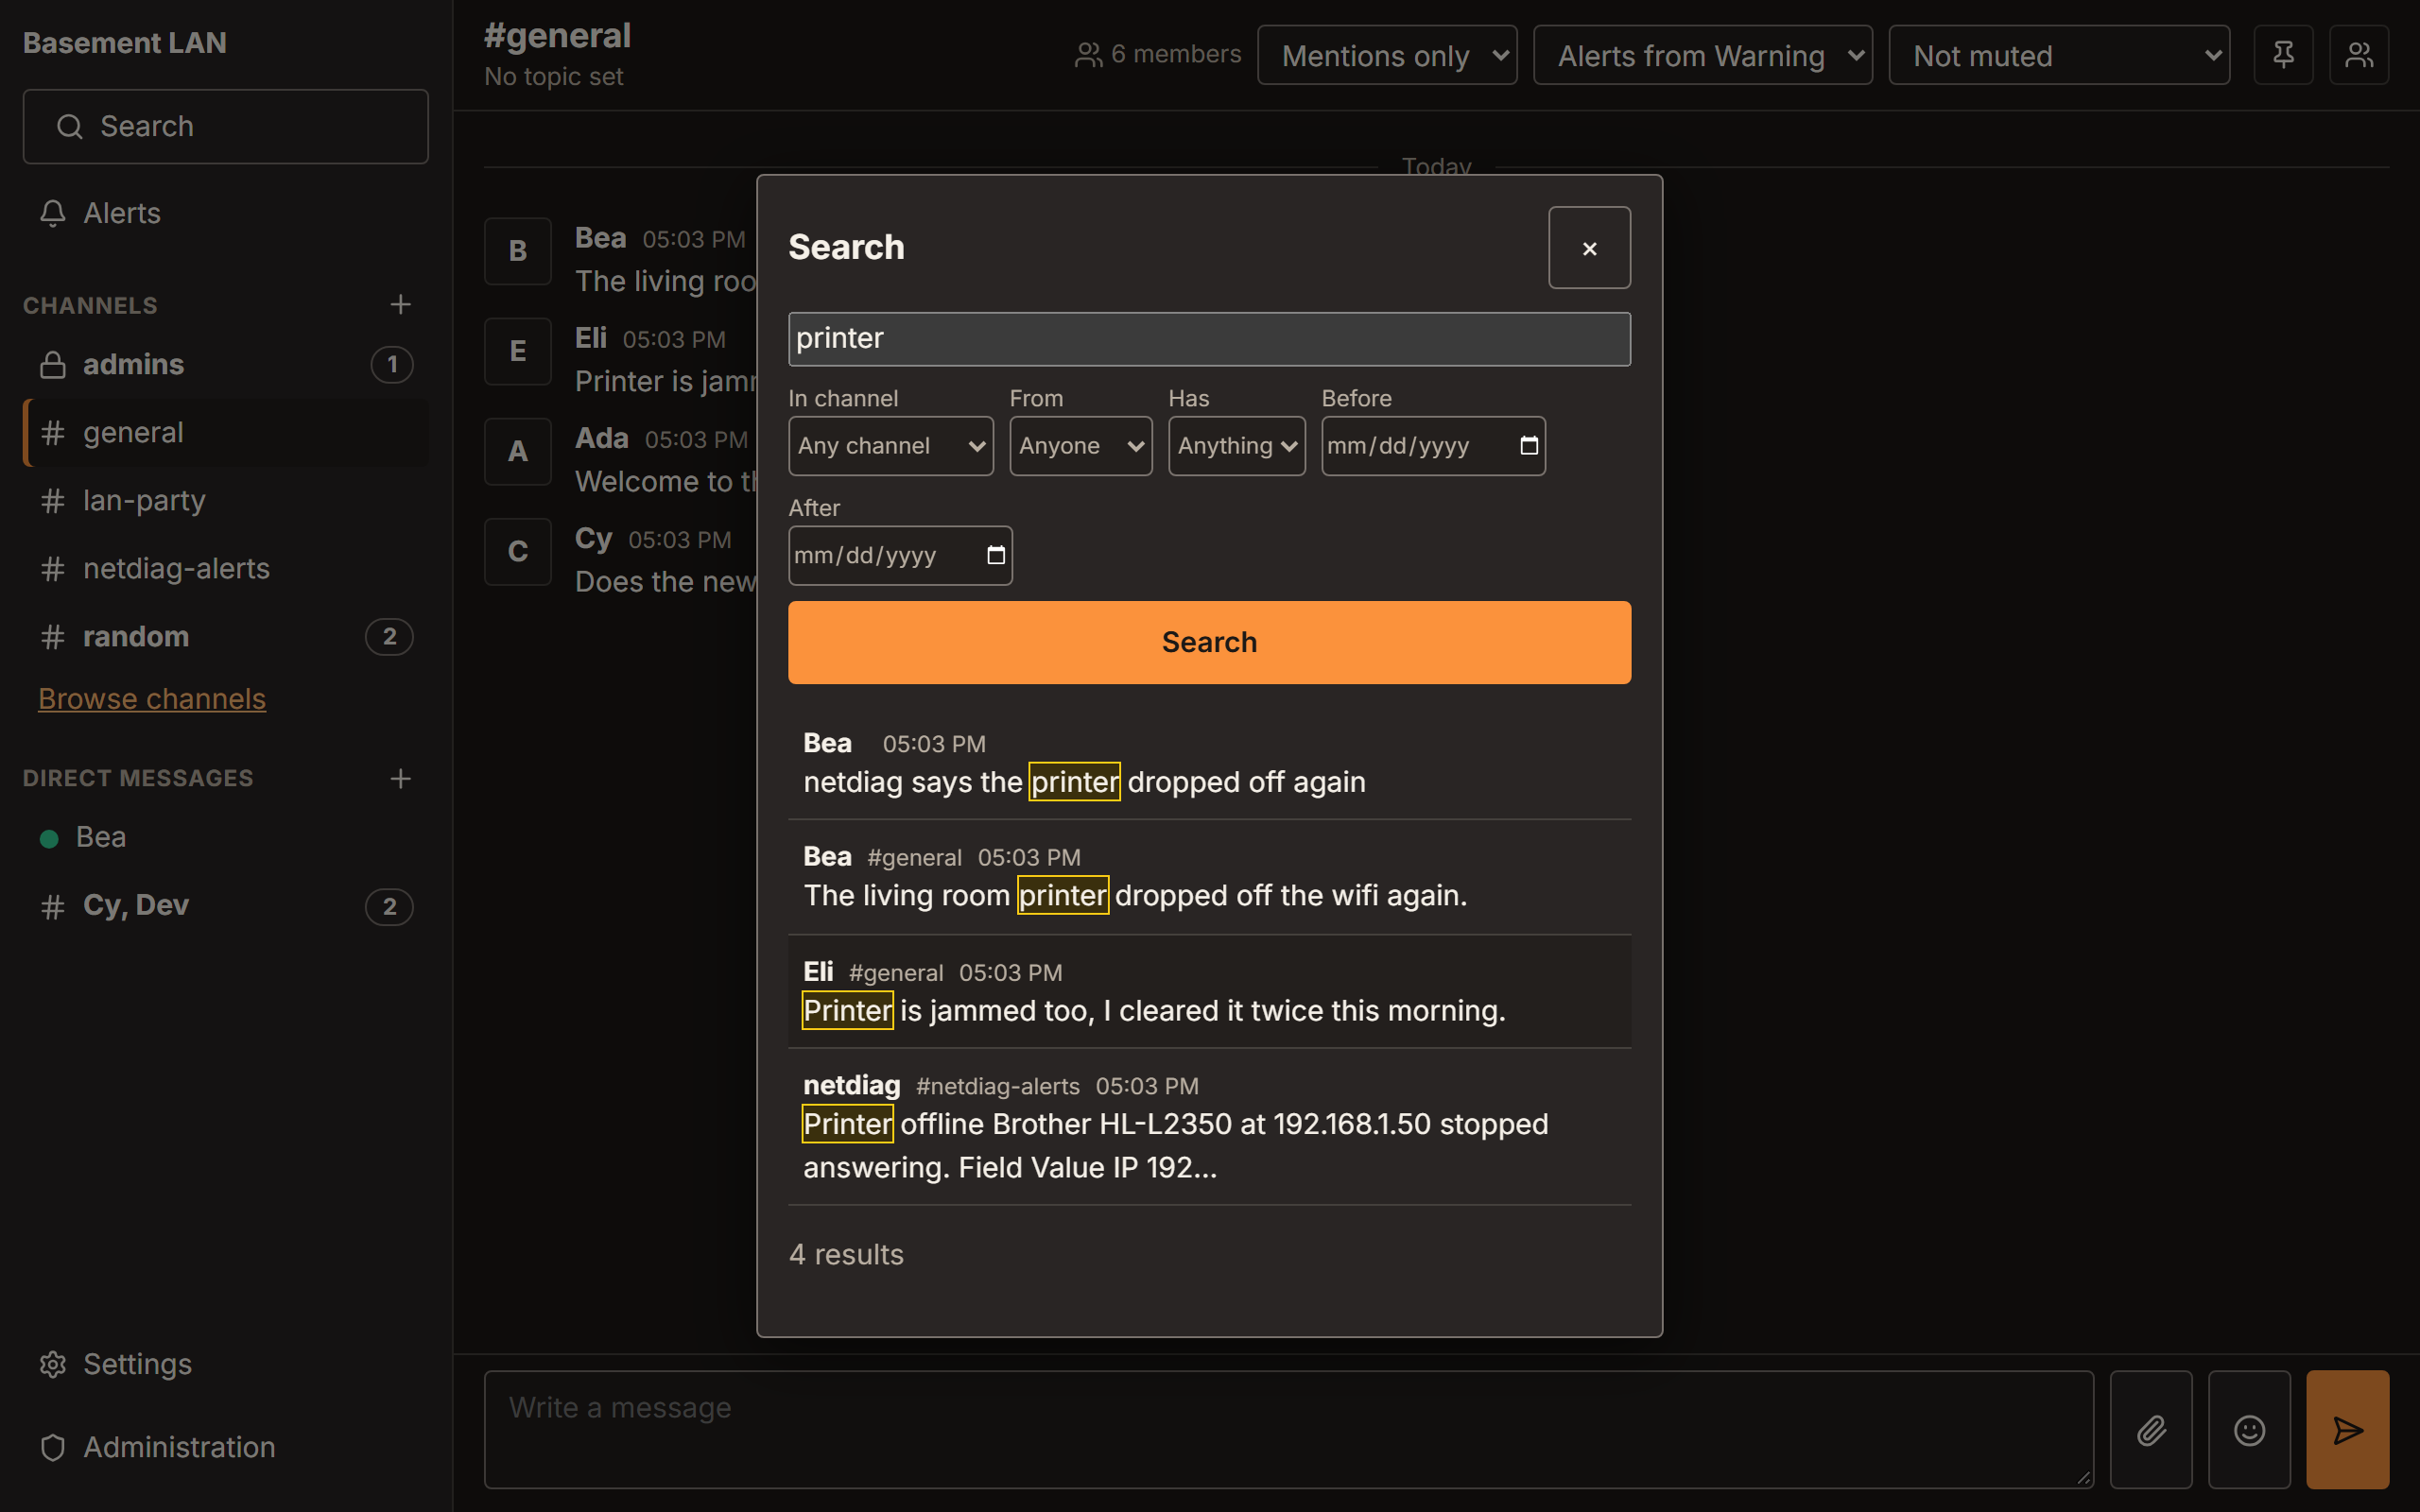
Task: Open result 'The living room printer dropped off'
Action: click(1209, 877)
